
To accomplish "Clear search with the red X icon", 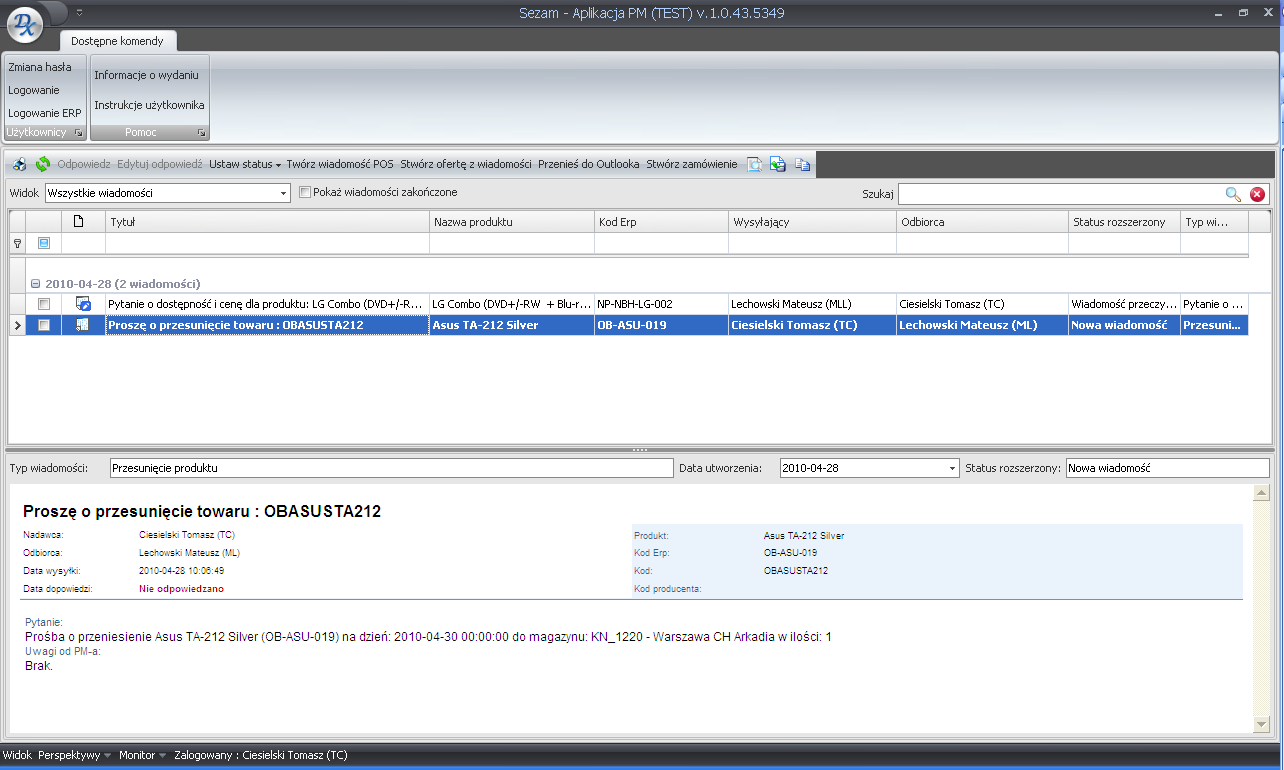I will click(1257, 194).
